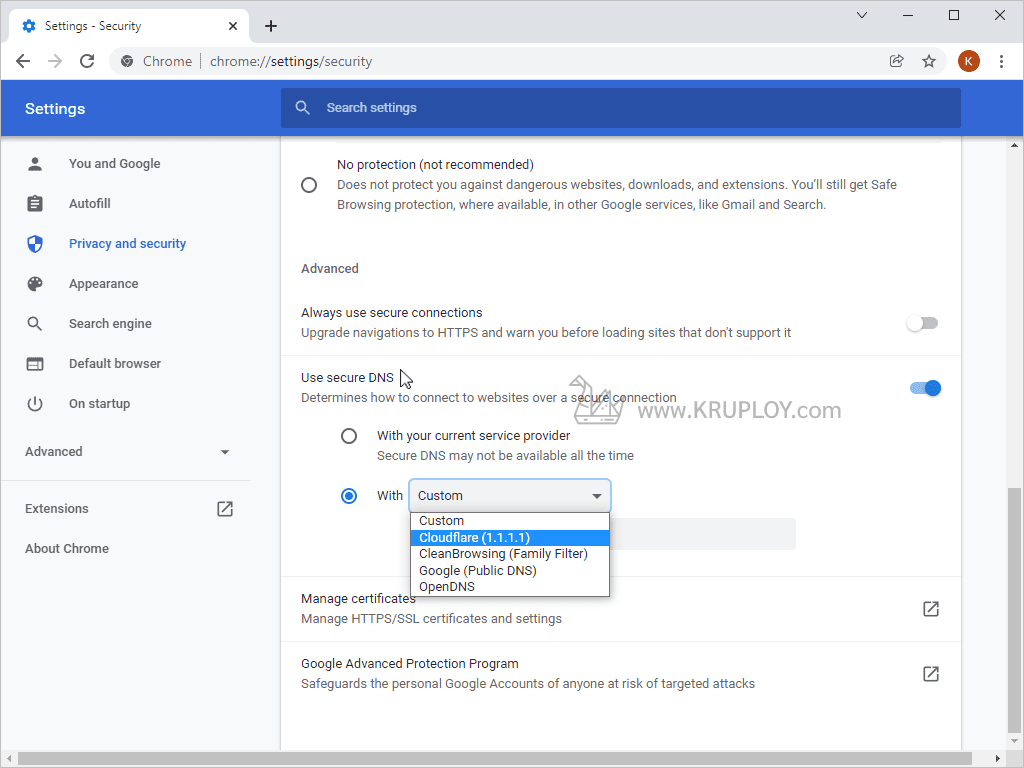Bookmark this page with the star icon
1024x768 pixels.
929,61
